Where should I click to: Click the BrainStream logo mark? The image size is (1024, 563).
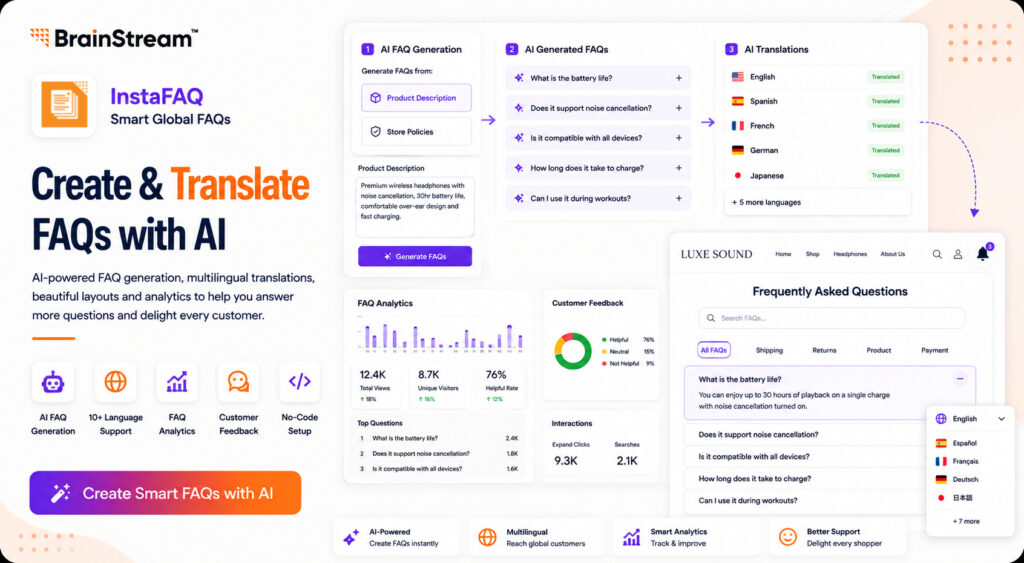click(x=40, y=37)
